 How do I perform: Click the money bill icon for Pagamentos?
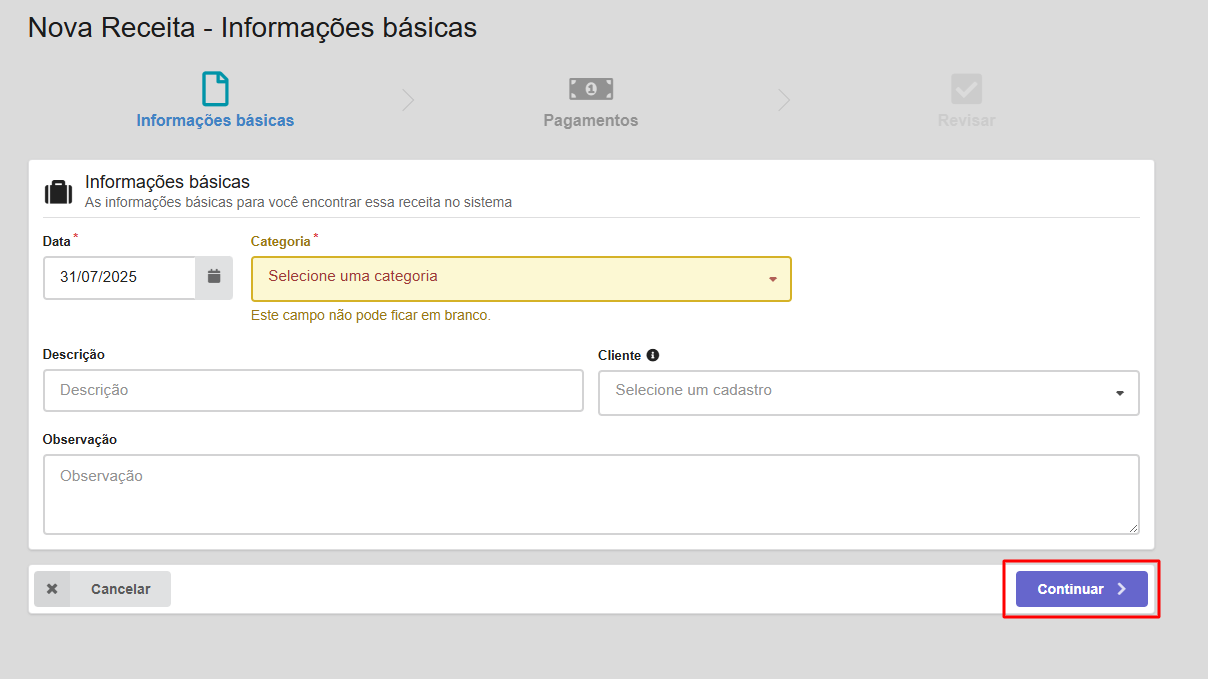coord(591,89)
